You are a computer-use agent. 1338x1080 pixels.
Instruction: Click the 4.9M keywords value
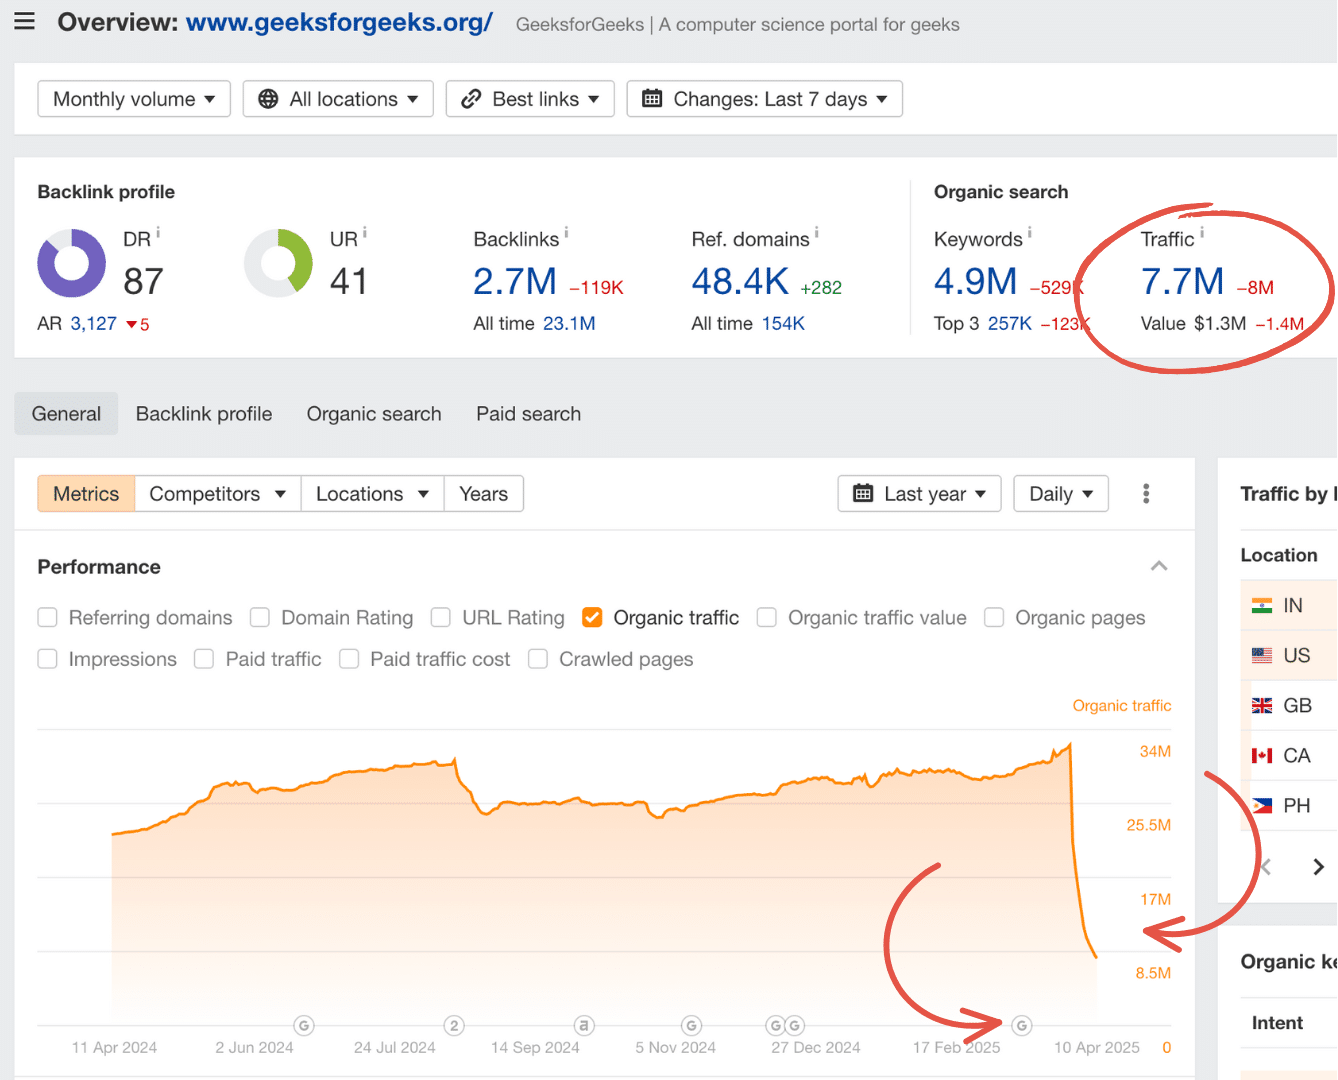[x=976, y=282]
